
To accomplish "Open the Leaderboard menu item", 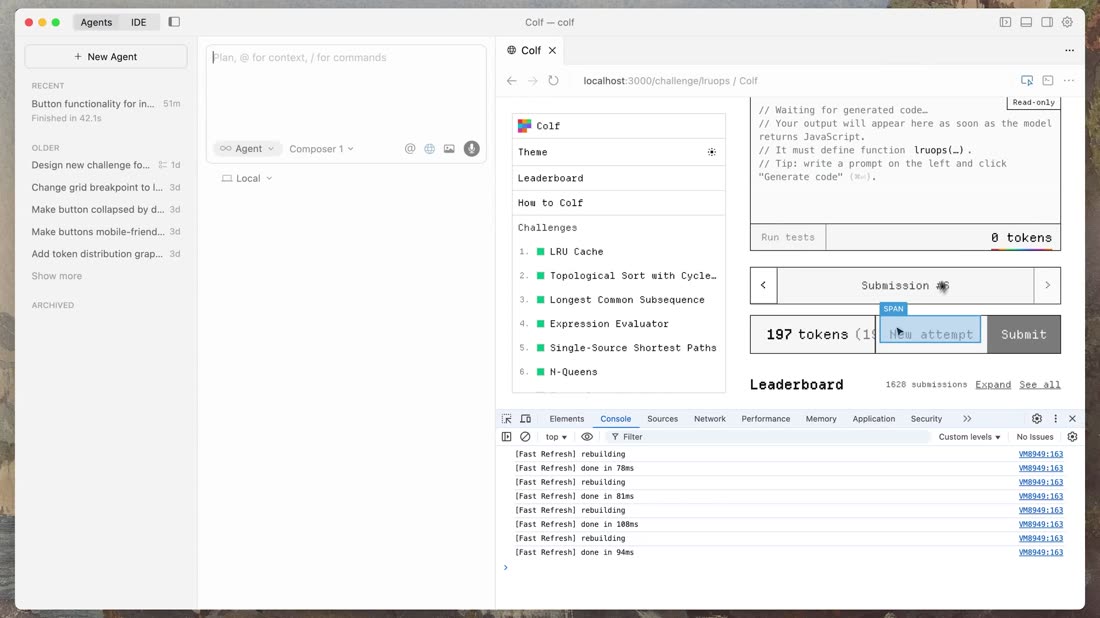I will 619,178.
